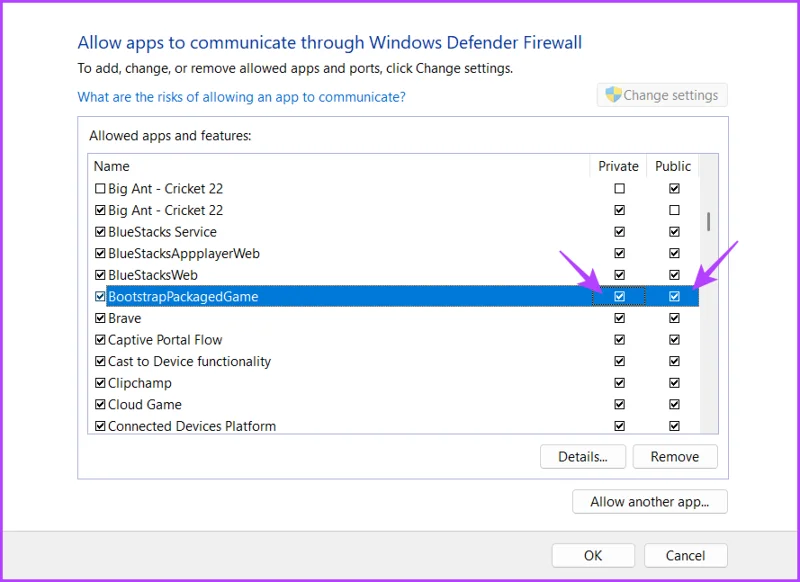800x582 pixels.
Task: Toggle the Public checkbox for Brave
Action: (674, 318)
